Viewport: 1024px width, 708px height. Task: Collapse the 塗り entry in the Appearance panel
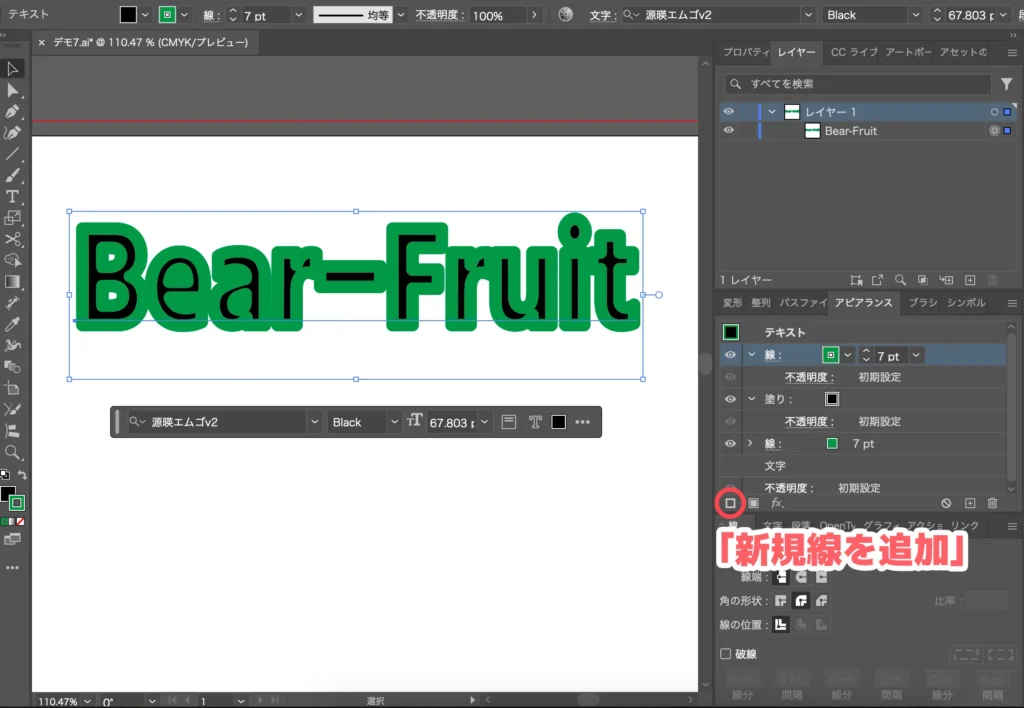click(751, 398)
